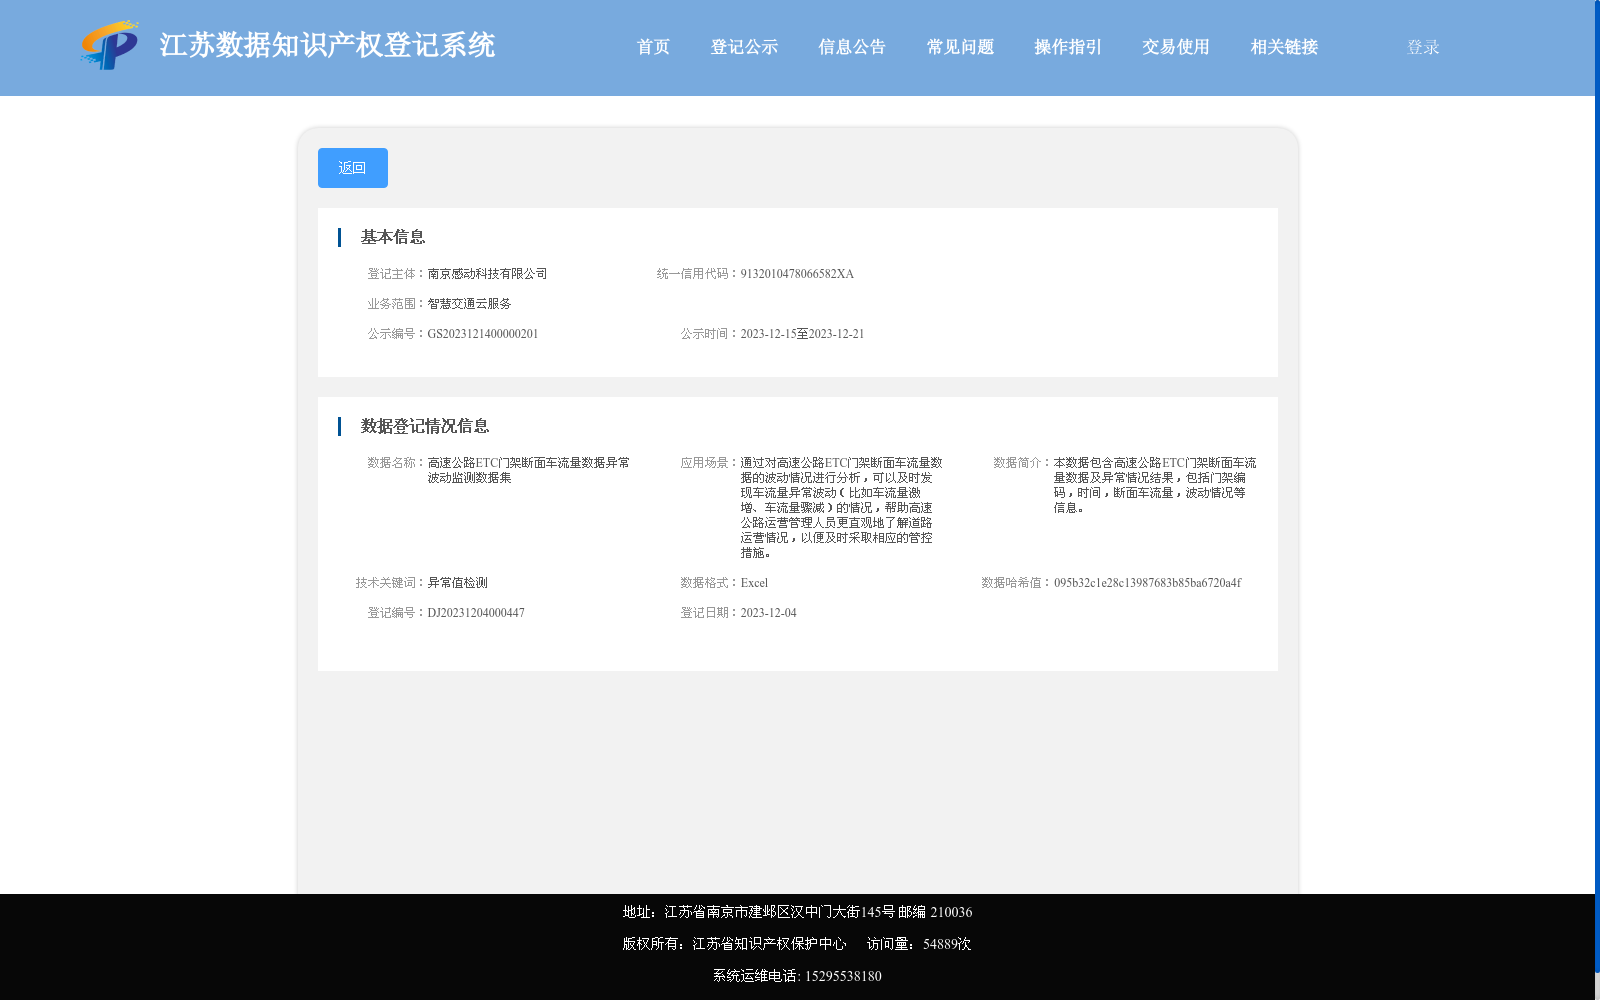Select the 数据简介 description paragraph

(1155, 485)
